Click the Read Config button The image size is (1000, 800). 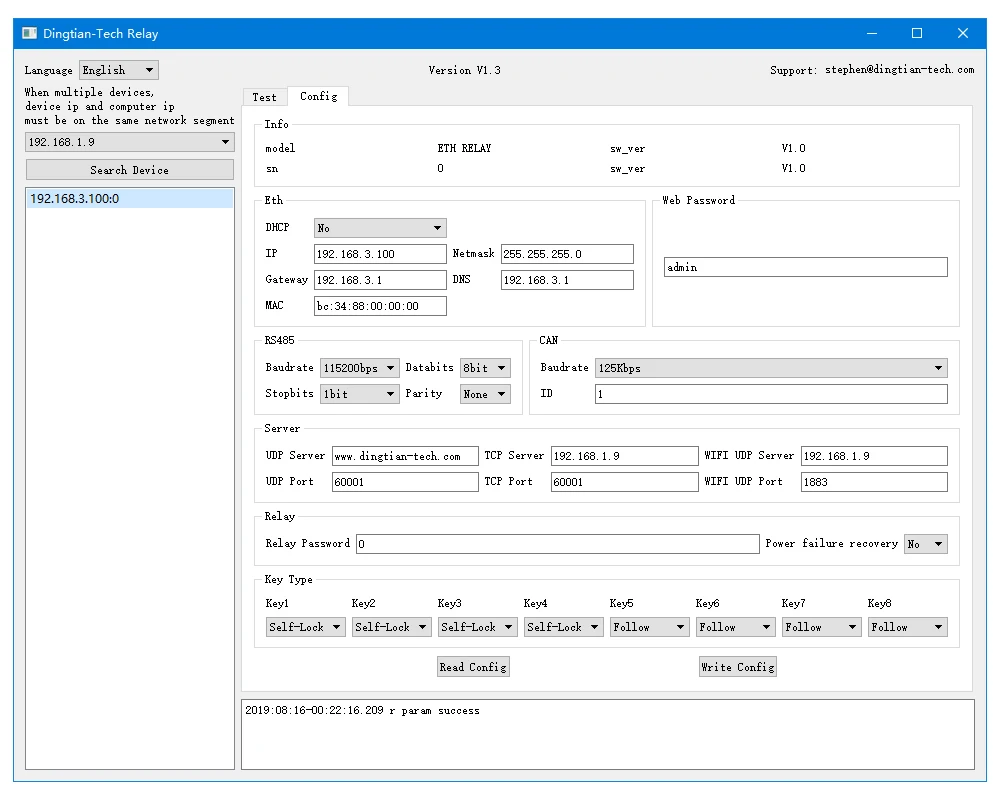click(x=473, y=667)
